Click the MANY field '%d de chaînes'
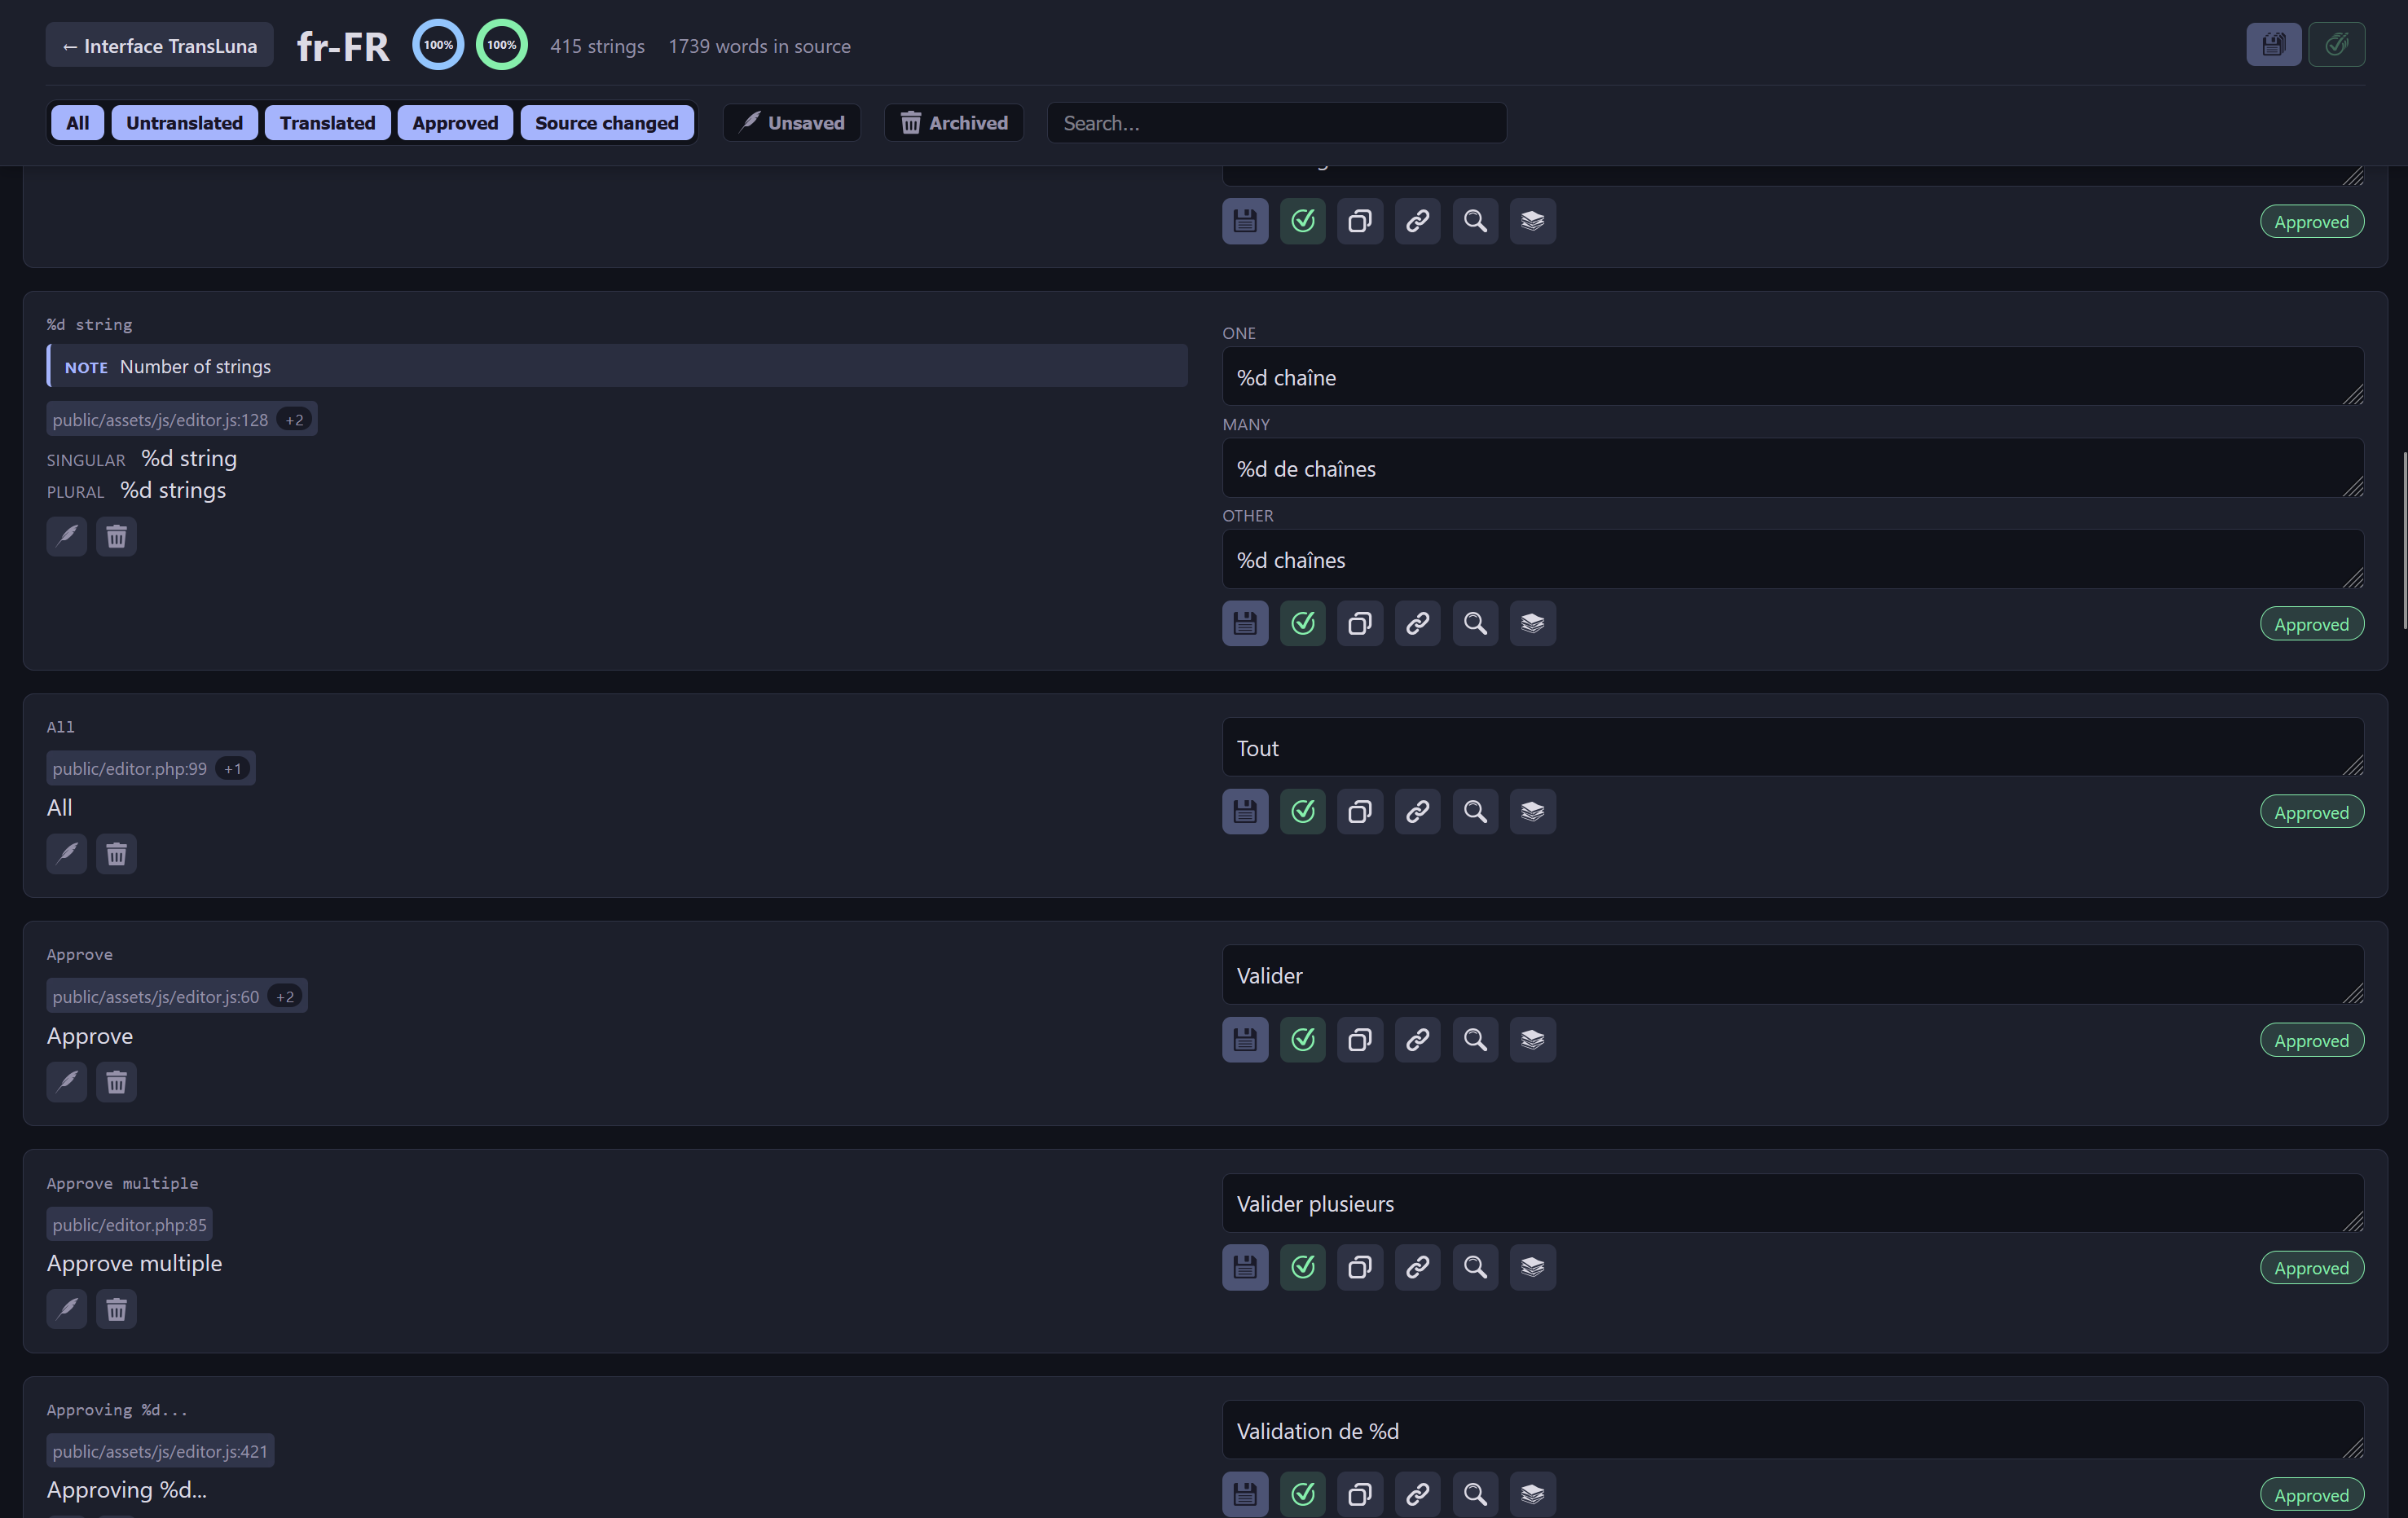The height and width of the screenshot is (1518, 2408). 1792,468
